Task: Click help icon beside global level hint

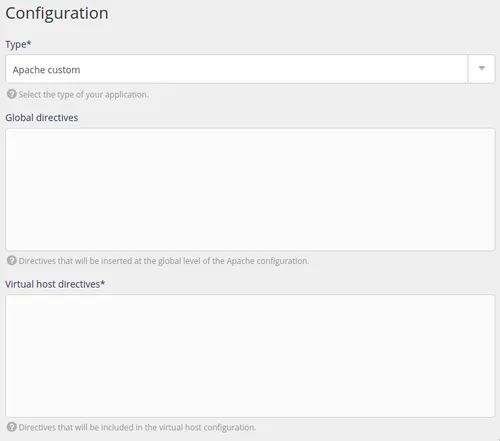Action: tap(12, 261)
